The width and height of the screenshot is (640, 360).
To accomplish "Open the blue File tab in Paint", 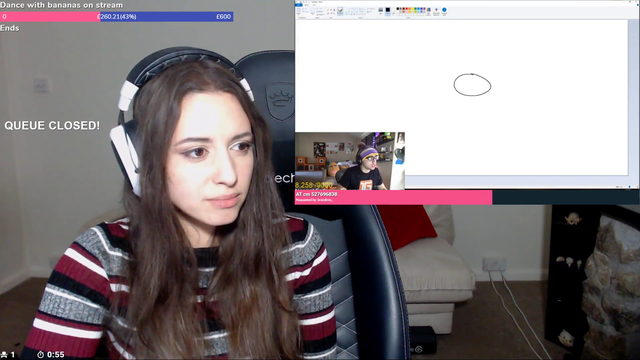I will coord(299,5).
